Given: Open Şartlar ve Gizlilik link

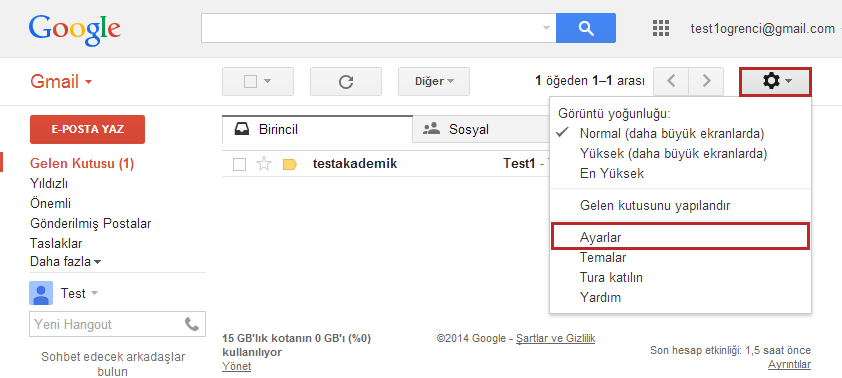Looking at the screenshot, I should pyautogui.click(x=555, y=338).
